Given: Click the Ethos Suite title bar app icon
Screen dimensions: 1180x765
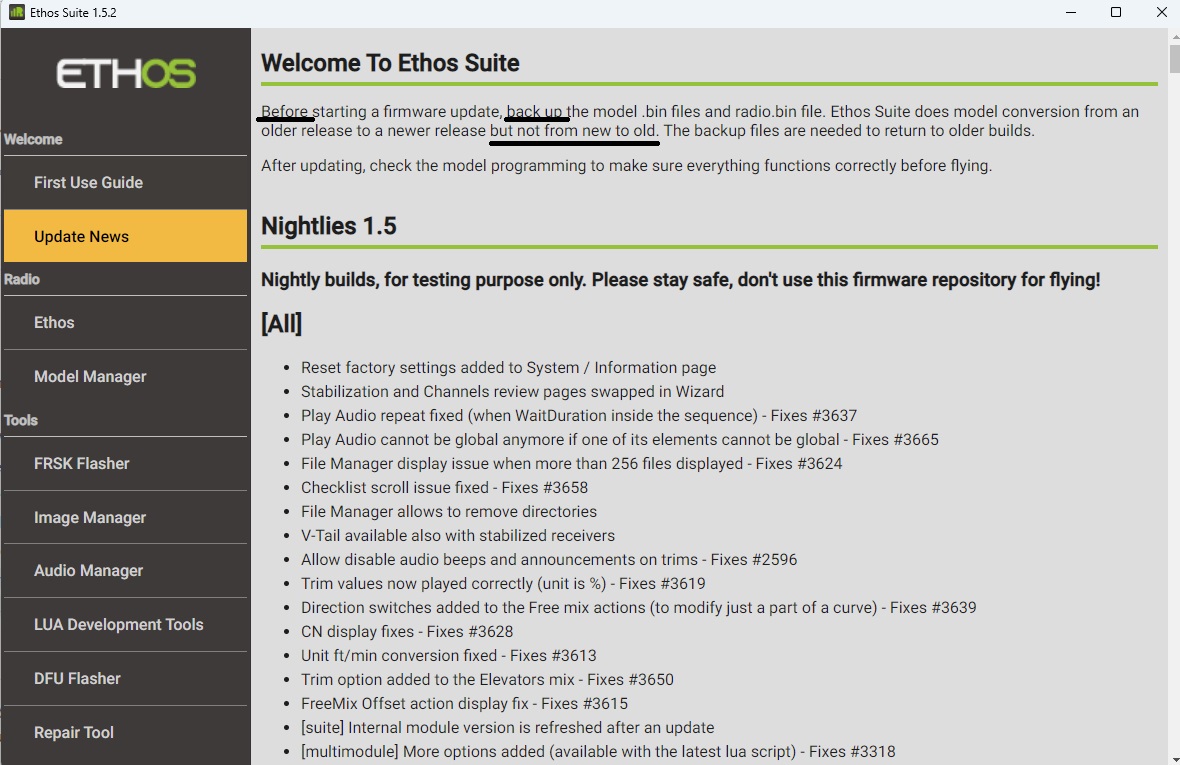Looking at the screenshot, I should [x=16, y=12].
